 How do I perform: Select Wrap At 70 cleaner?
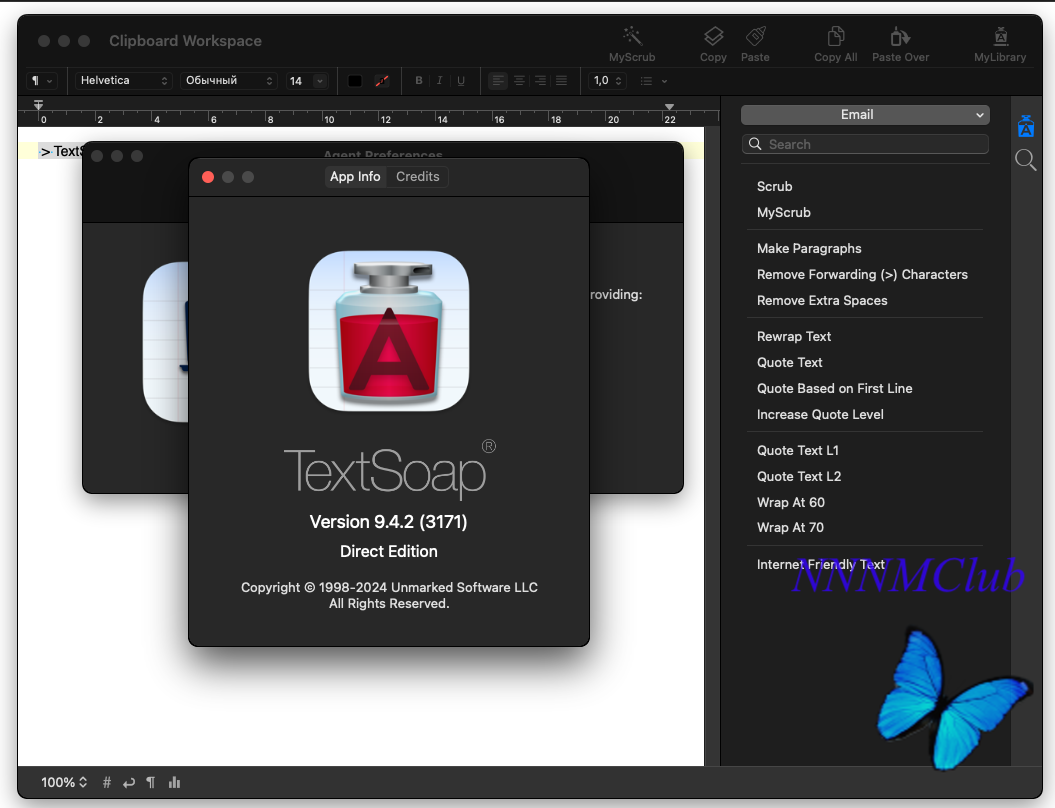(790, 527)
